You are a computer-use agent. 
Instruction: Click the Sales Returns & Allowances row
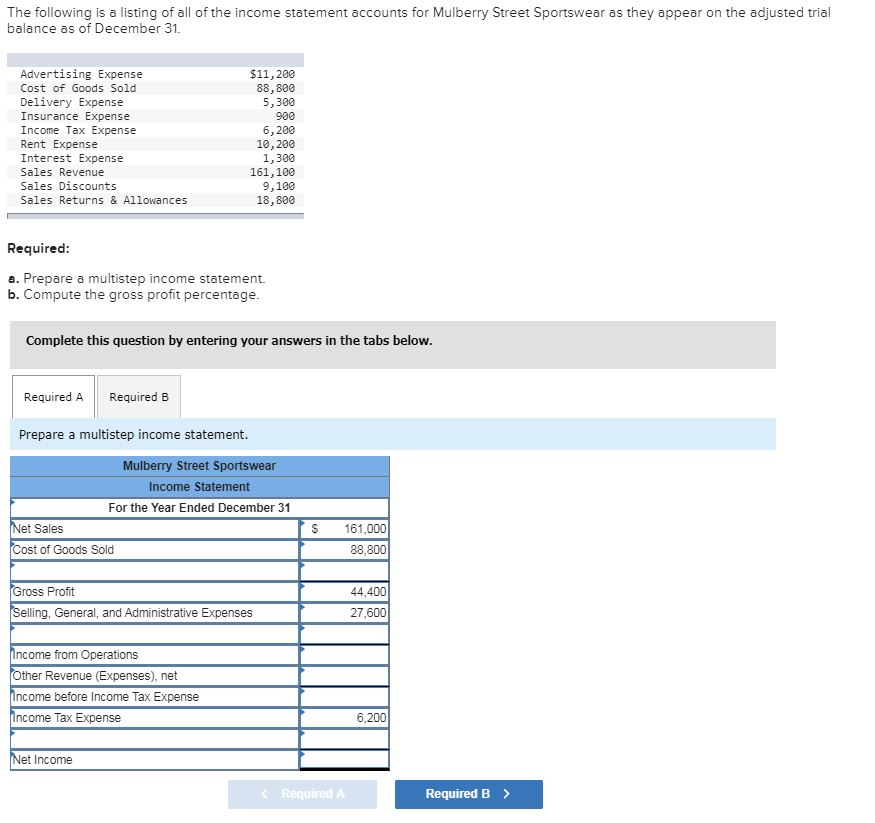(x=155, y=200)
